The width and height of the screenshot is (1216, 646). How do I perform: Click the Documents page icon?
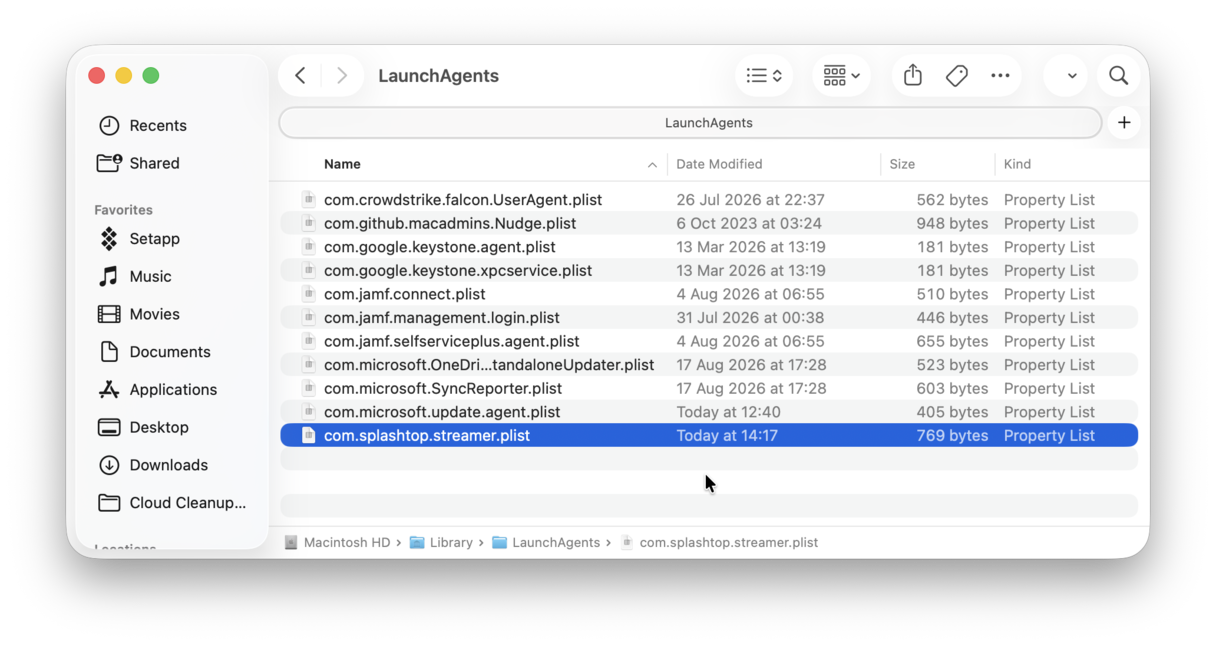click(109, 352)
